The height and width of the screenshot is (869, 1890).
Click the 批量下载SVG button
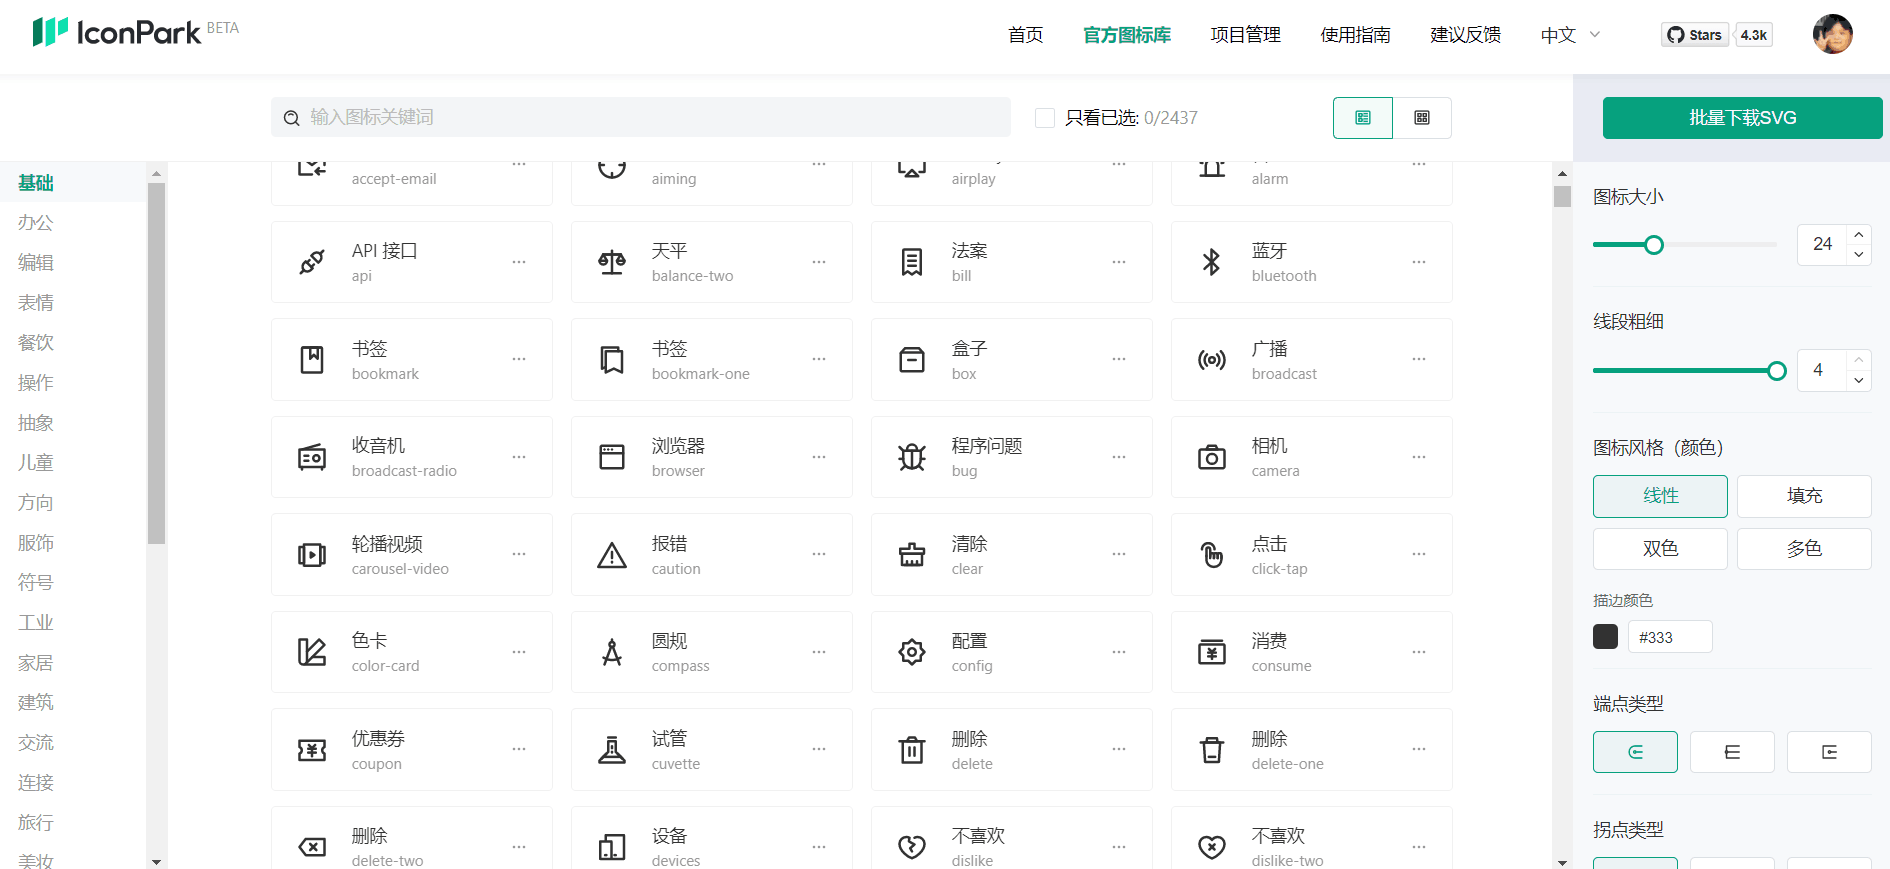tap(1741, 118)
